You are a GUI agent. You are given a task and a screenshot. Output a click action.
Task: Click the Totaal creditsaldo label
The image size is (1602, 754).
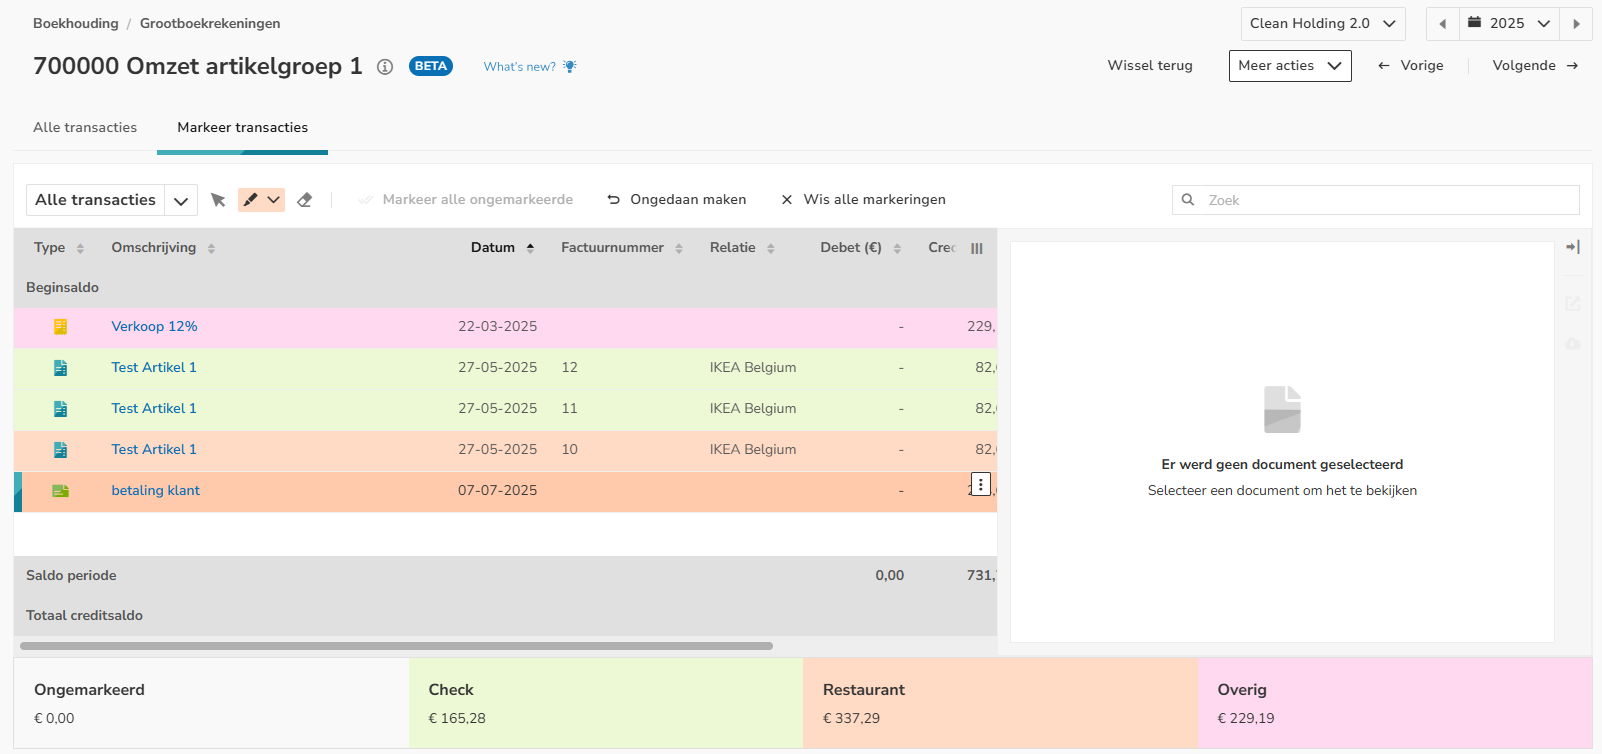pyautogui.click(x=84, y=616)
